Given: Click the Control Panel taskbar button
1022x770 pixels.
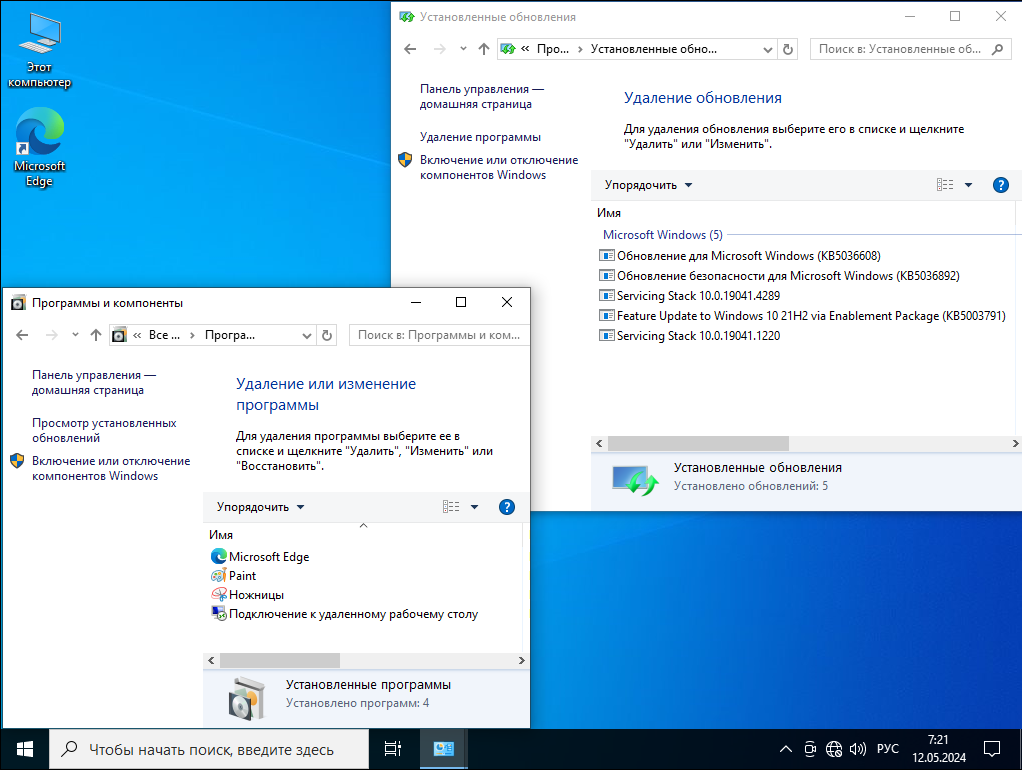Looking at the screenshot, I should [x=443, y=750].
